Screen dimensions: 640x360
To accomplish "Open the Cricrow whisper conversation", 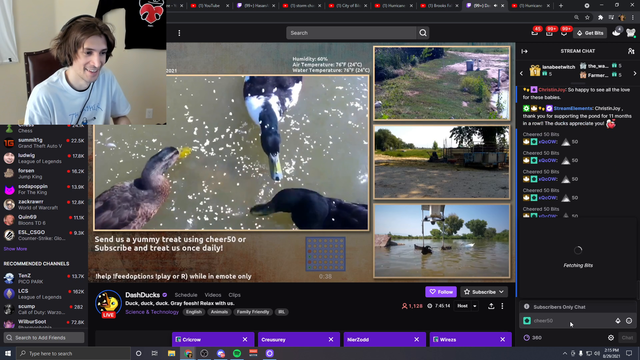I will tap(206, 340).
